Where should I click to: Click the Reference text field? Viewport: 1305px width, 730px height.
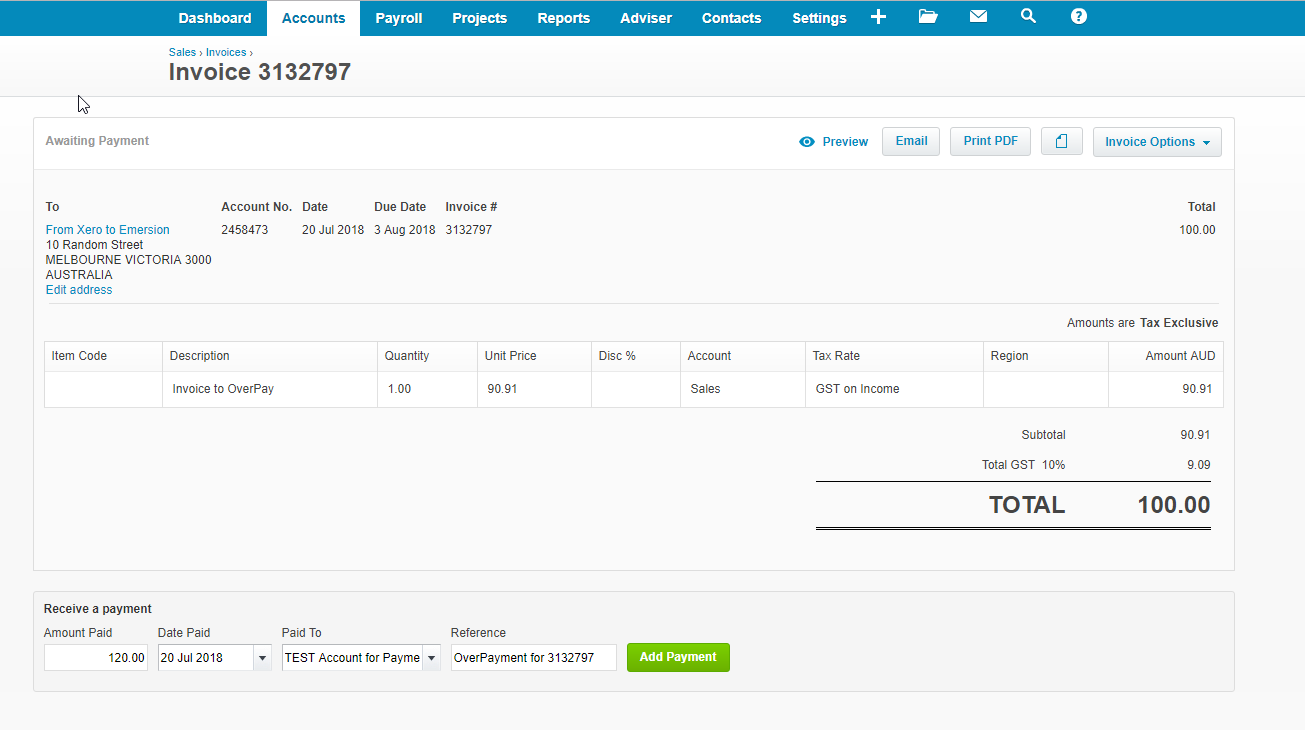click(x=533, y=658)
